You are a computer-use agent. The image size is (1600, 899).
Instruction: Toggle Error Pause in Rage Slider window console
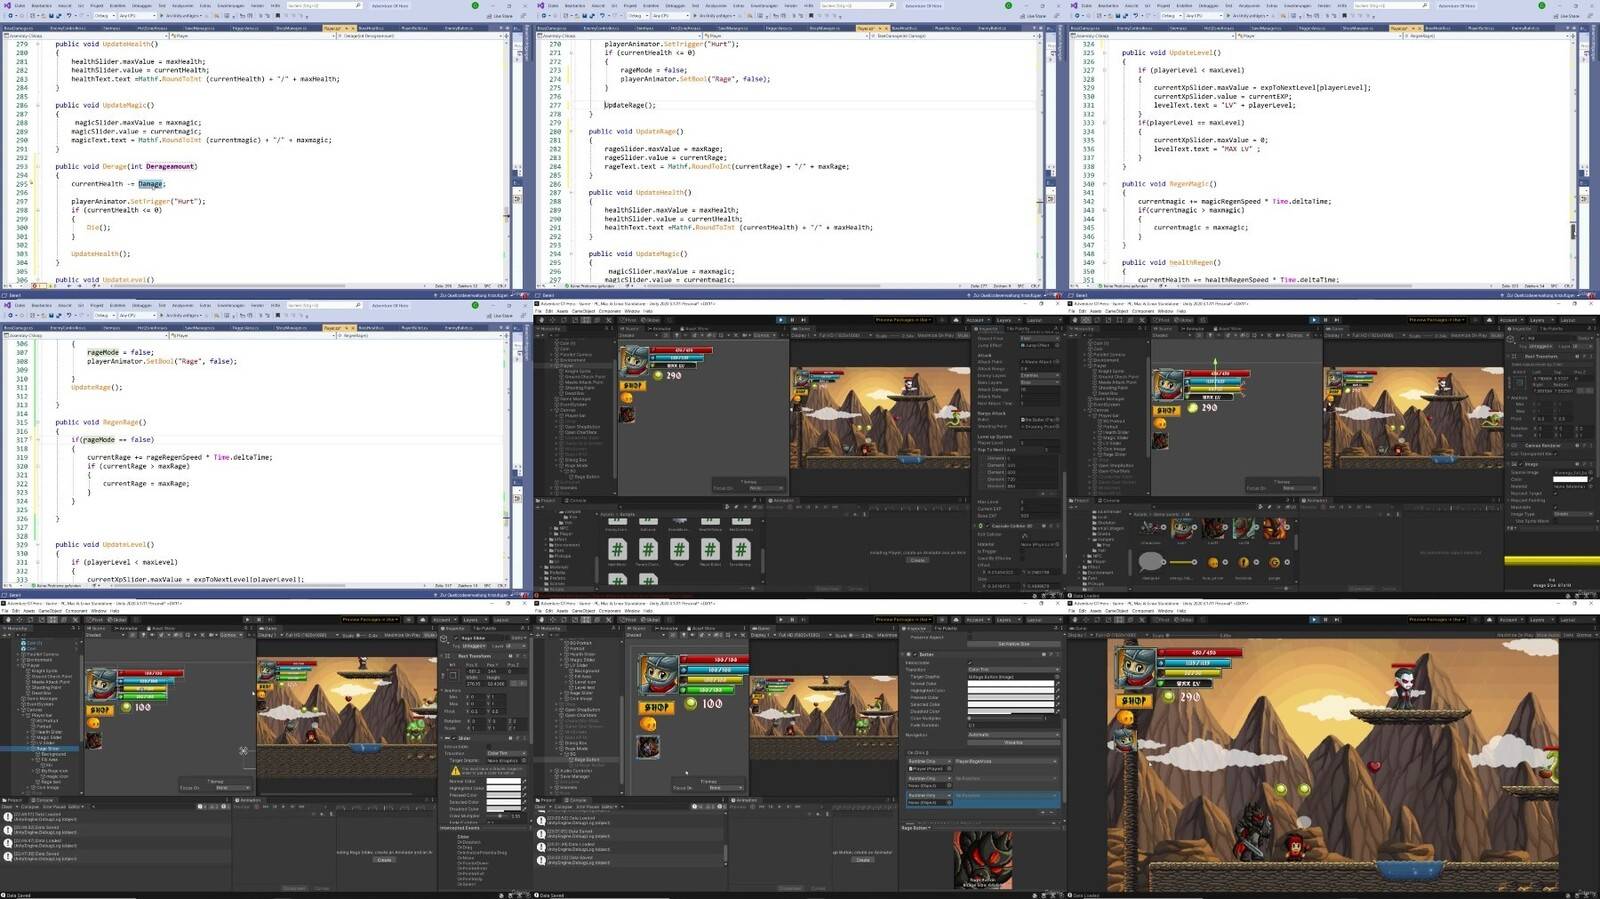click(x=54, y=807)
